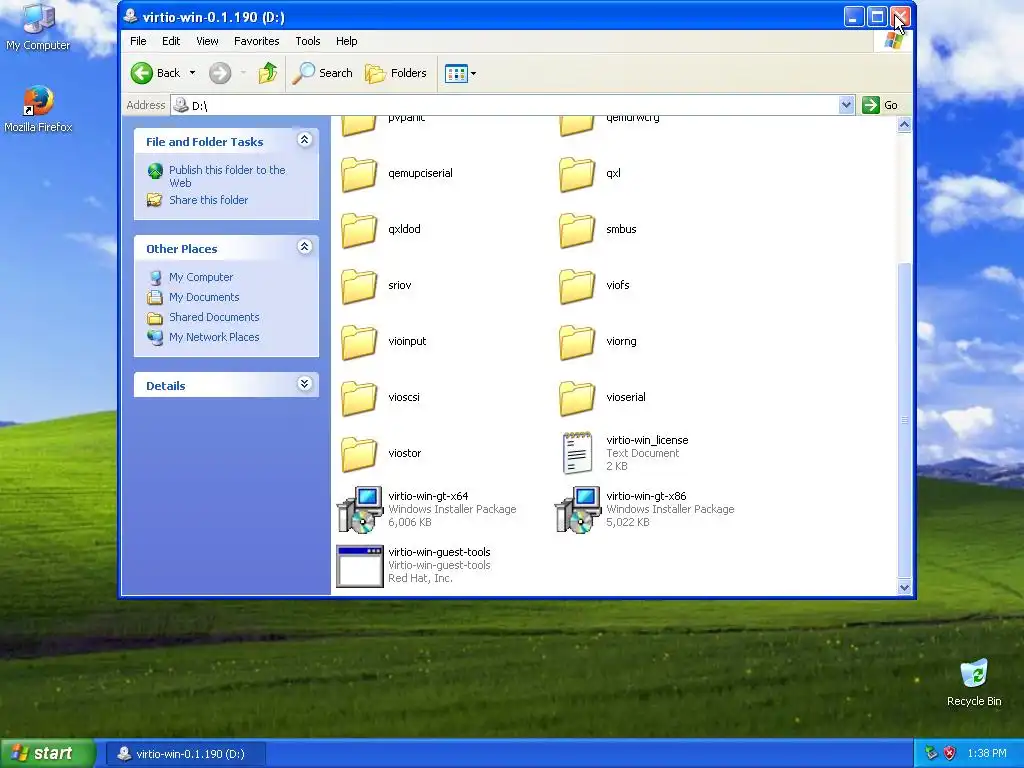Collapse the Other Places panel
1024x768 pixels.
pyautogui.click(x=304, y=247)
